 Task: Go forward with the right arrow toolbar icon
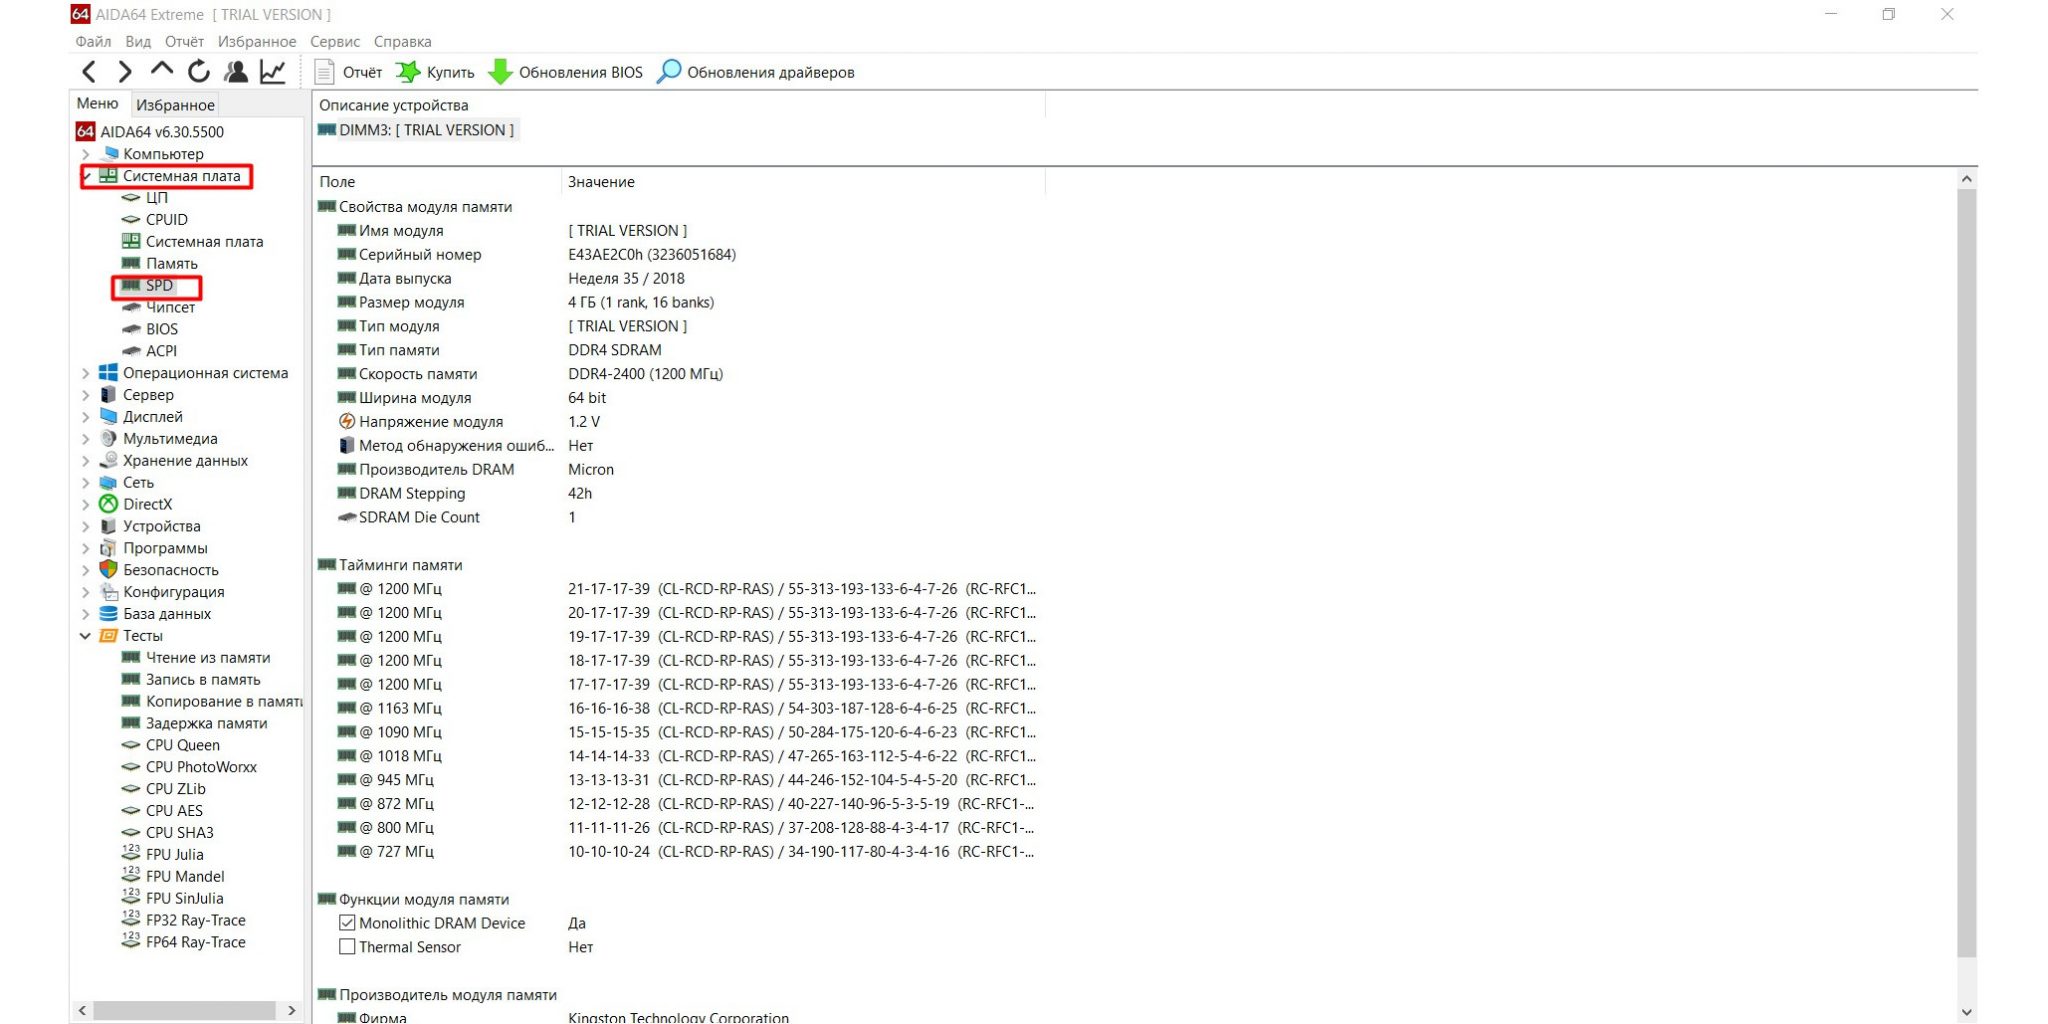[125, 72]
